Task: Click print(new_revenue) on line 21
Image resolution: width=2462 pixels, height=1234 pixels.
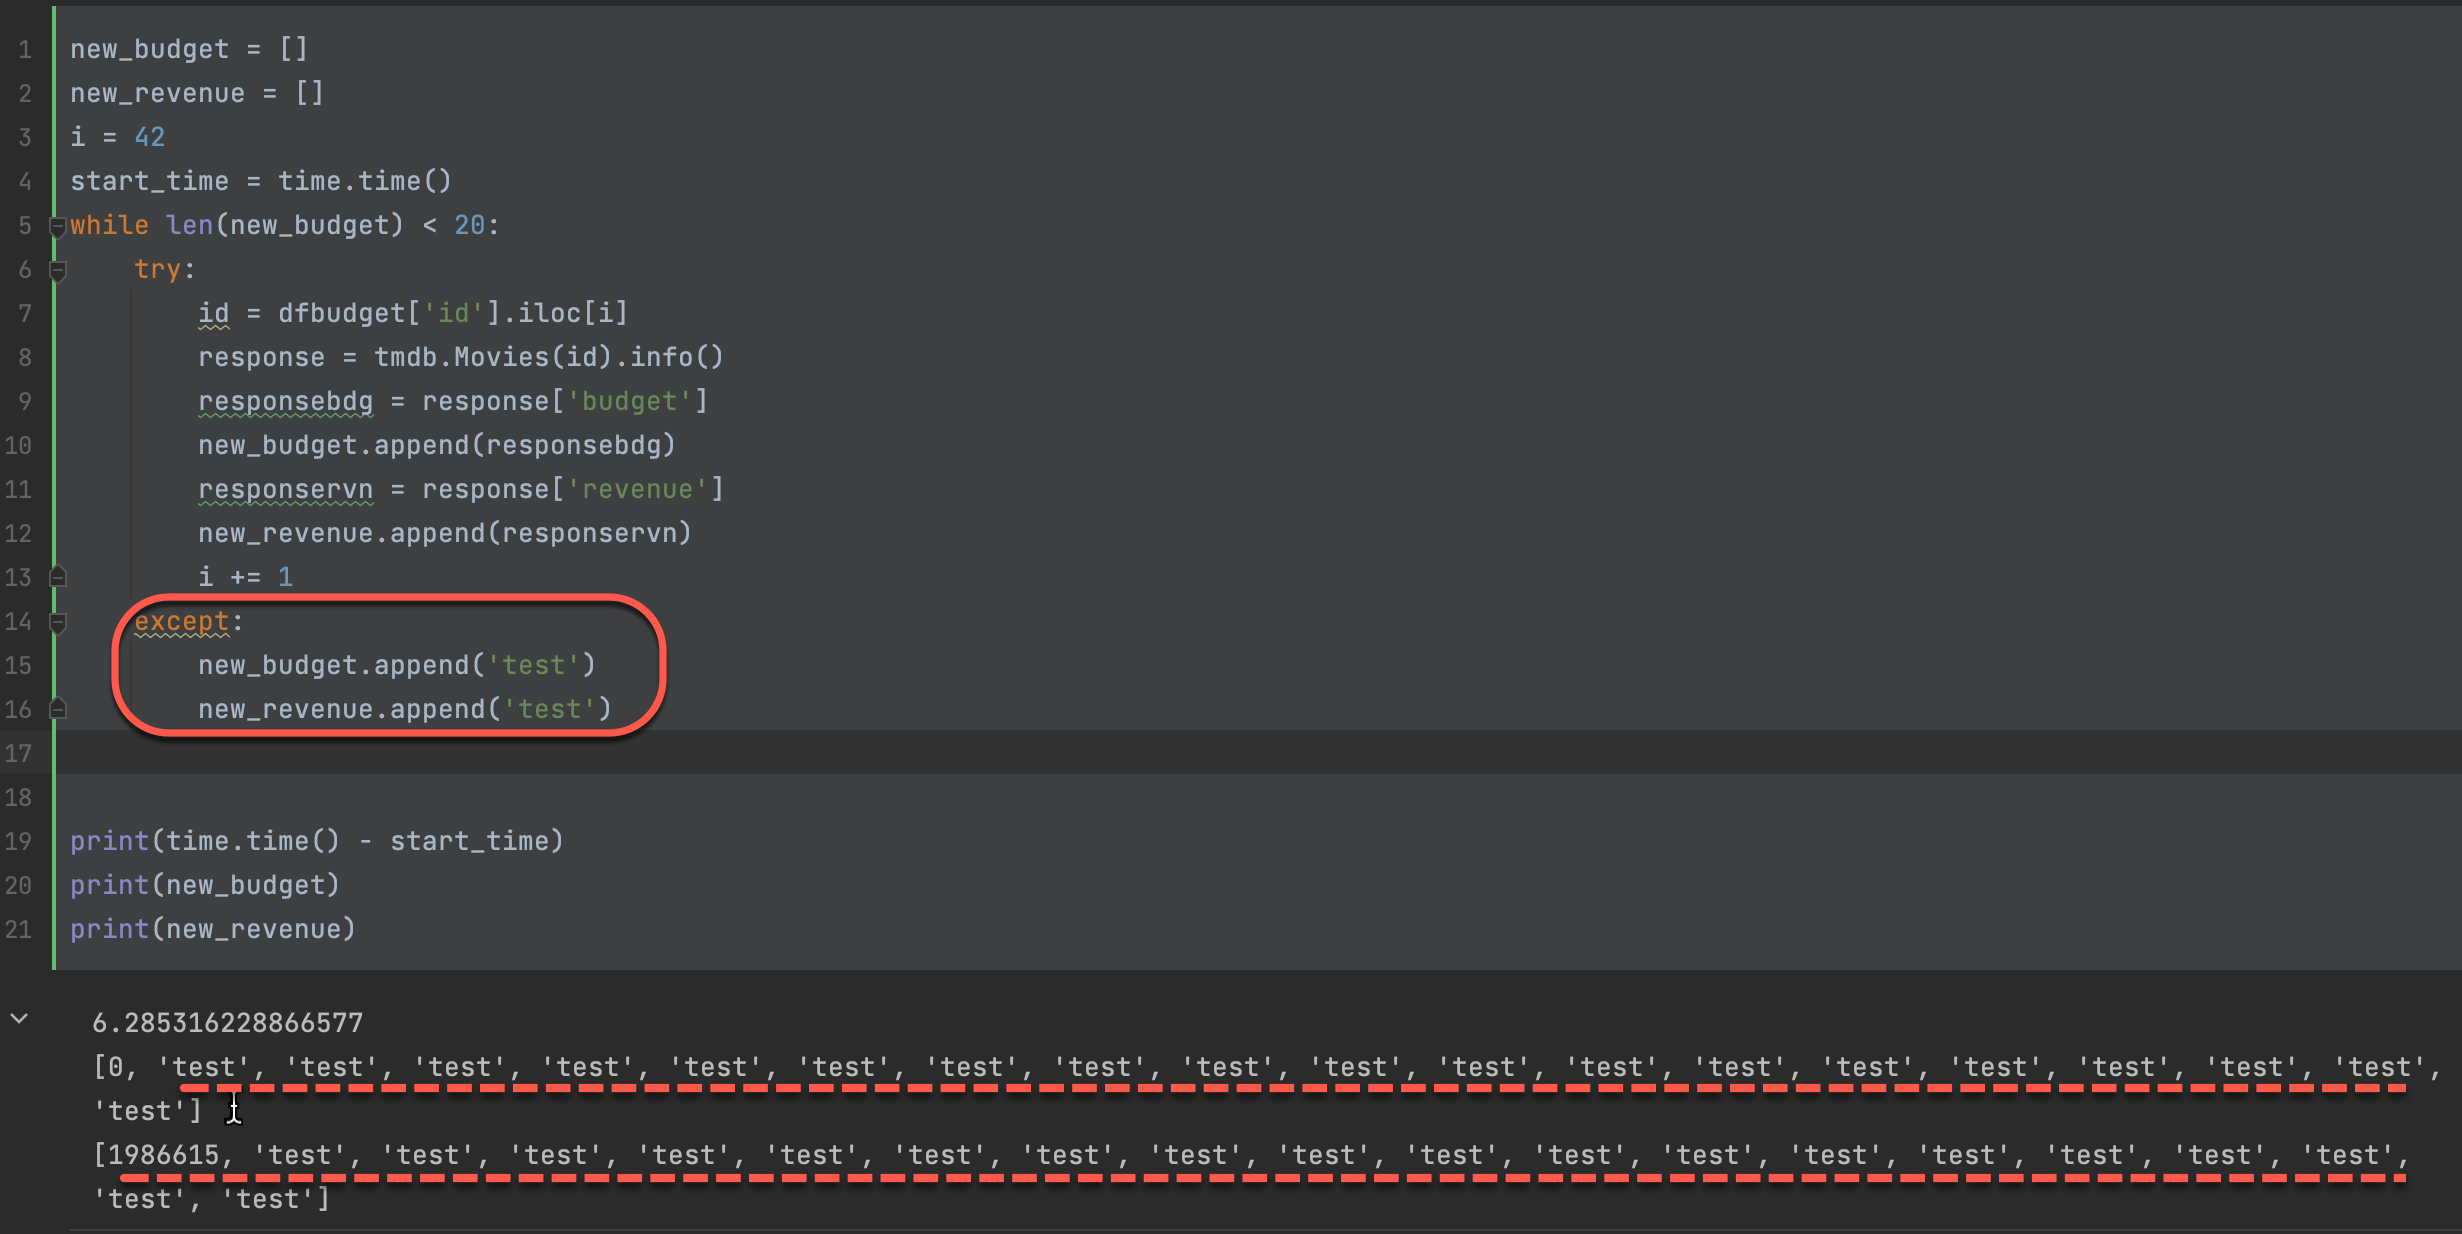Action: click(x=212, y=929)
